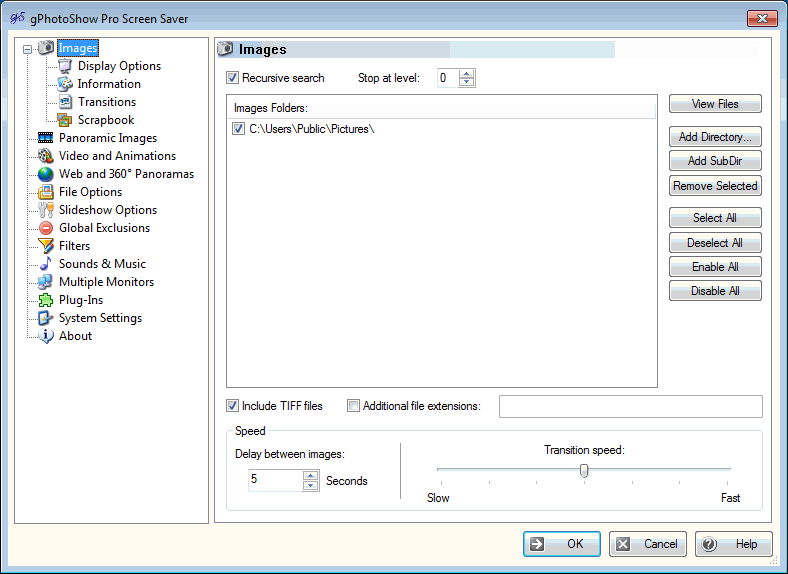This screenshot has width=788, height=574.
Task: Click the Sounds & Music note icon
Action: point(46,264)
